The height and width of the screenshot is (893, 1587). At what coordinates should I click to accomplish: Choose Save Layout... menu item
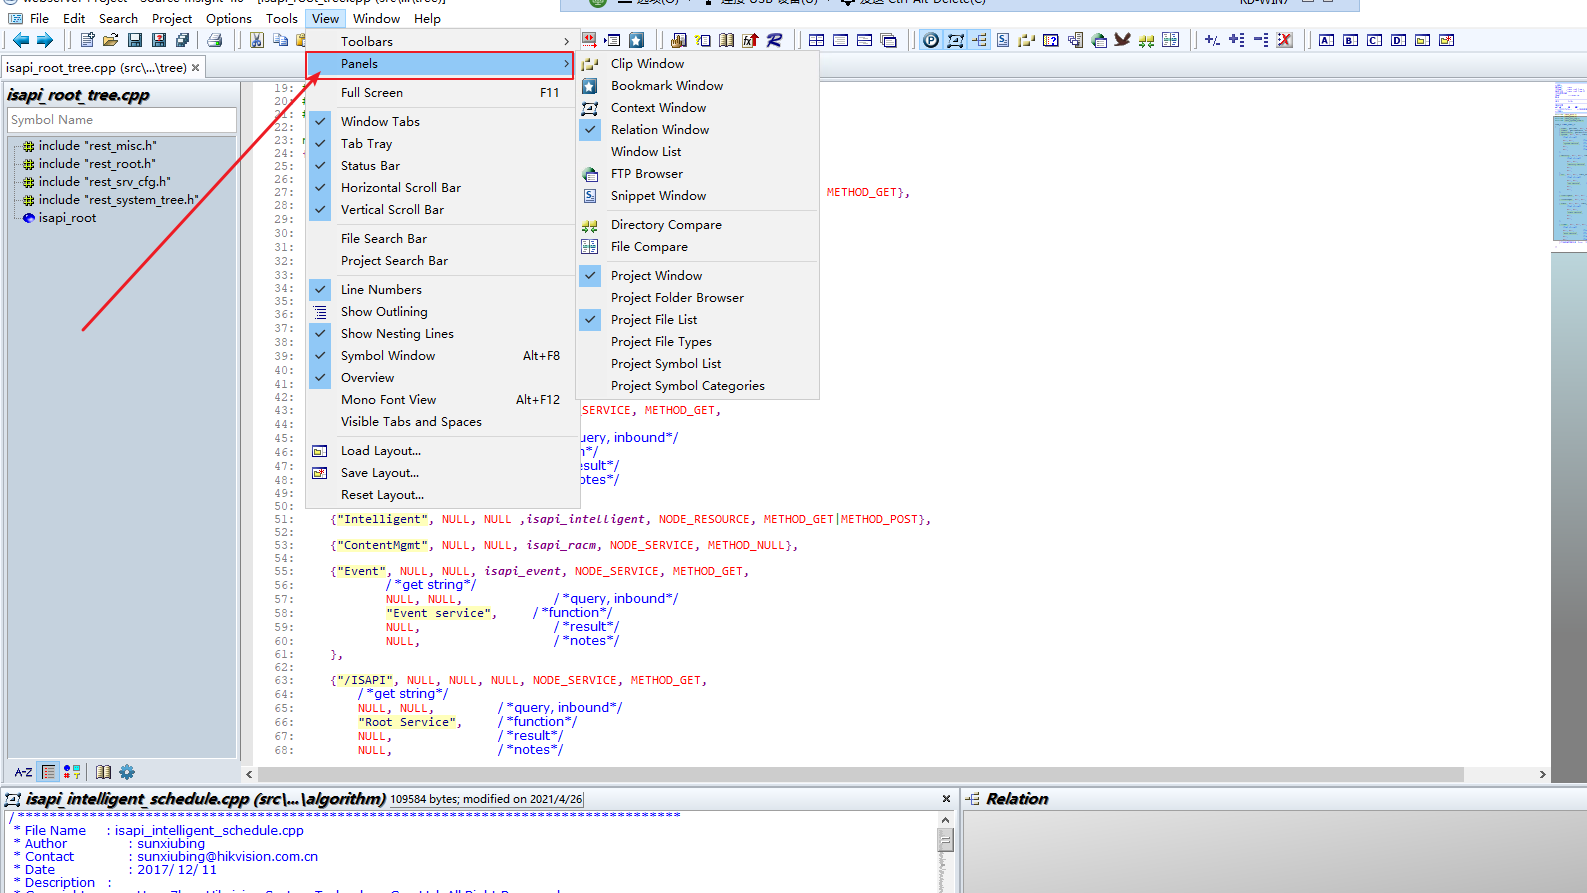(440, 472)
